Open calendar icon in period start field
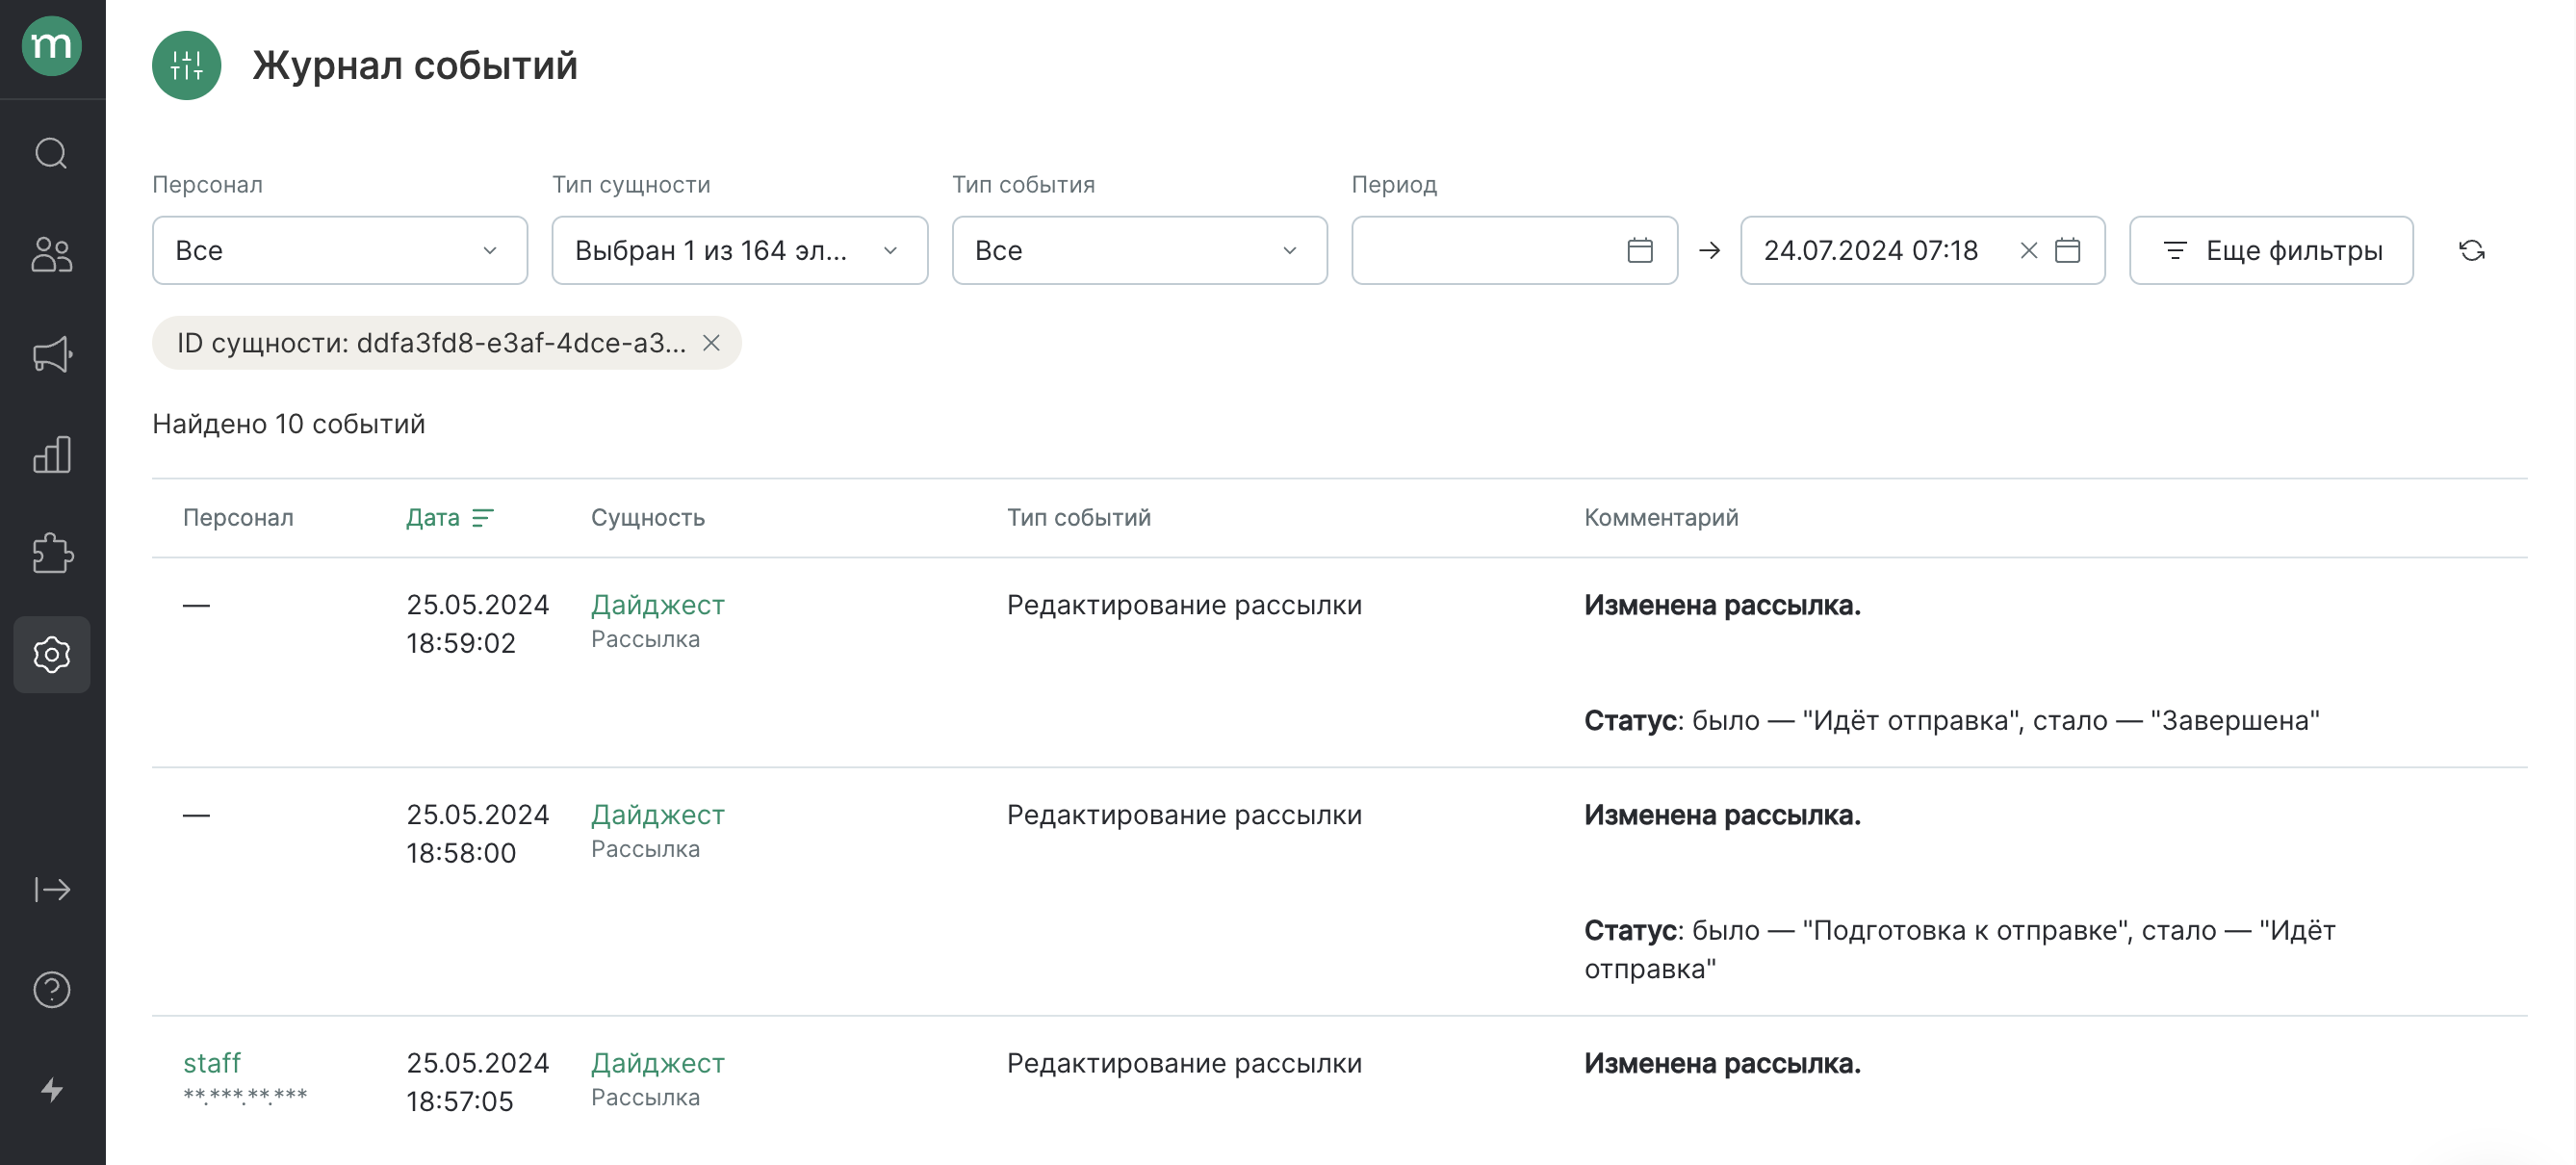Screen dimensions: 2576x1165 tap(1639, 250)
